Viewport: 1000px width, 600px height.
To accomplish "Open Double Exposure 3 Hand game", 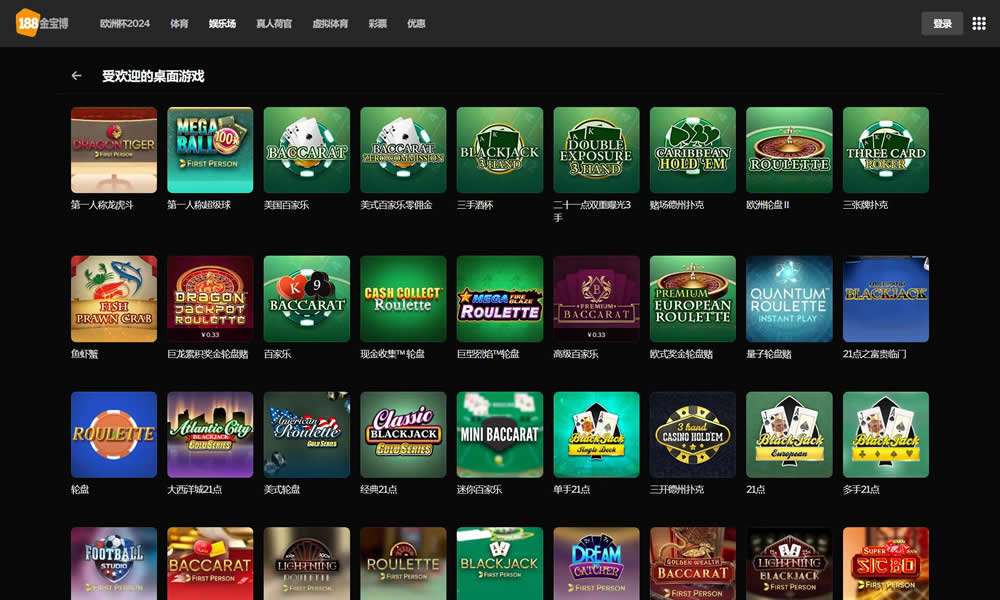I will 596,150.
